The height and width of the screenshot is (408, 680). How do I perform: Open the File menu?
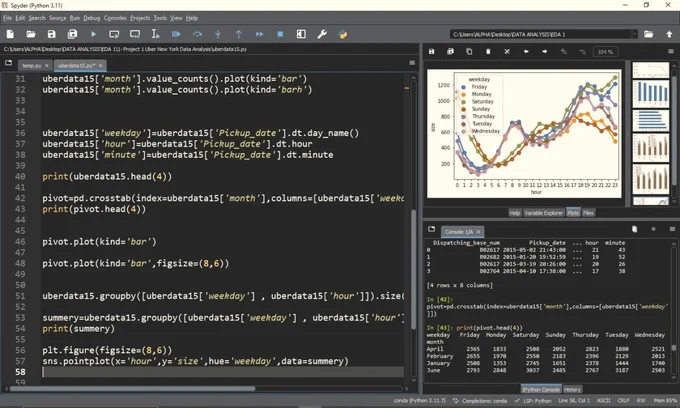coord(7,18)
